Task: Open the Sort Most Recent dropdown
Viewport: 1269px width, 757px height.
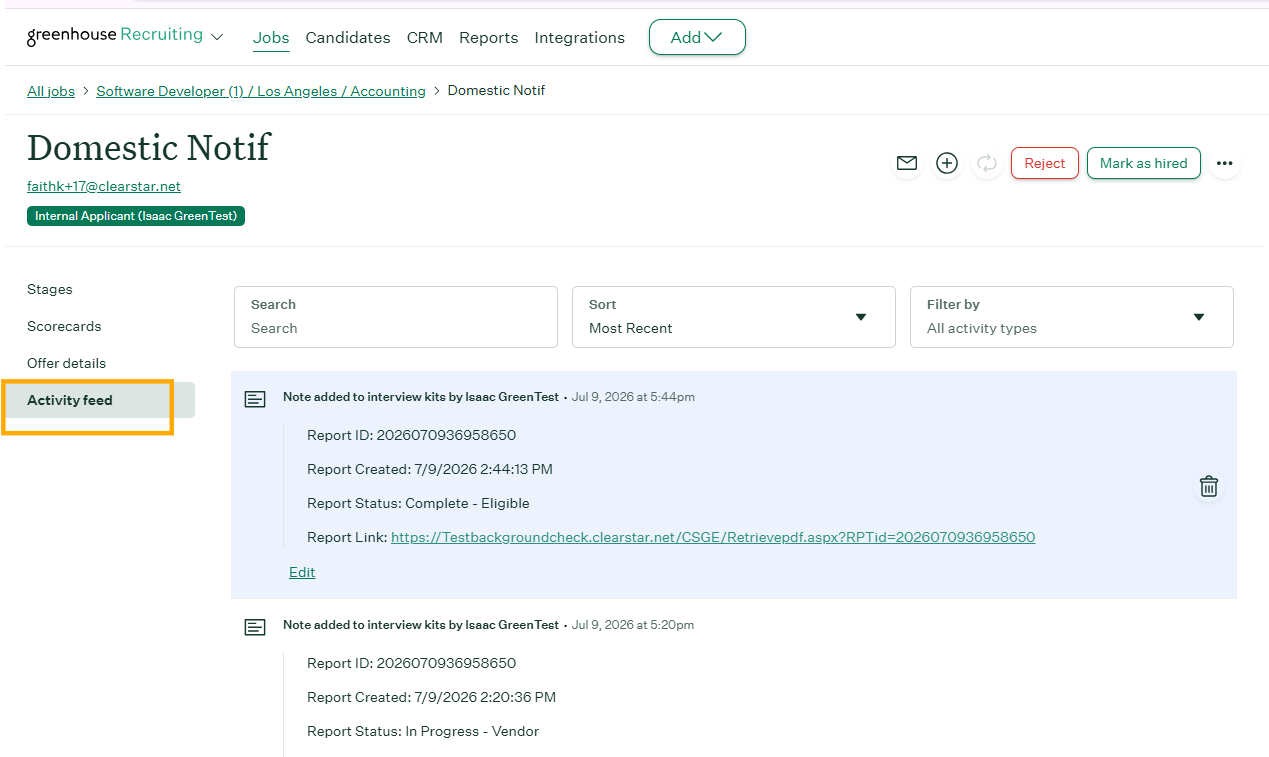Action: click(x=733, y=317)
